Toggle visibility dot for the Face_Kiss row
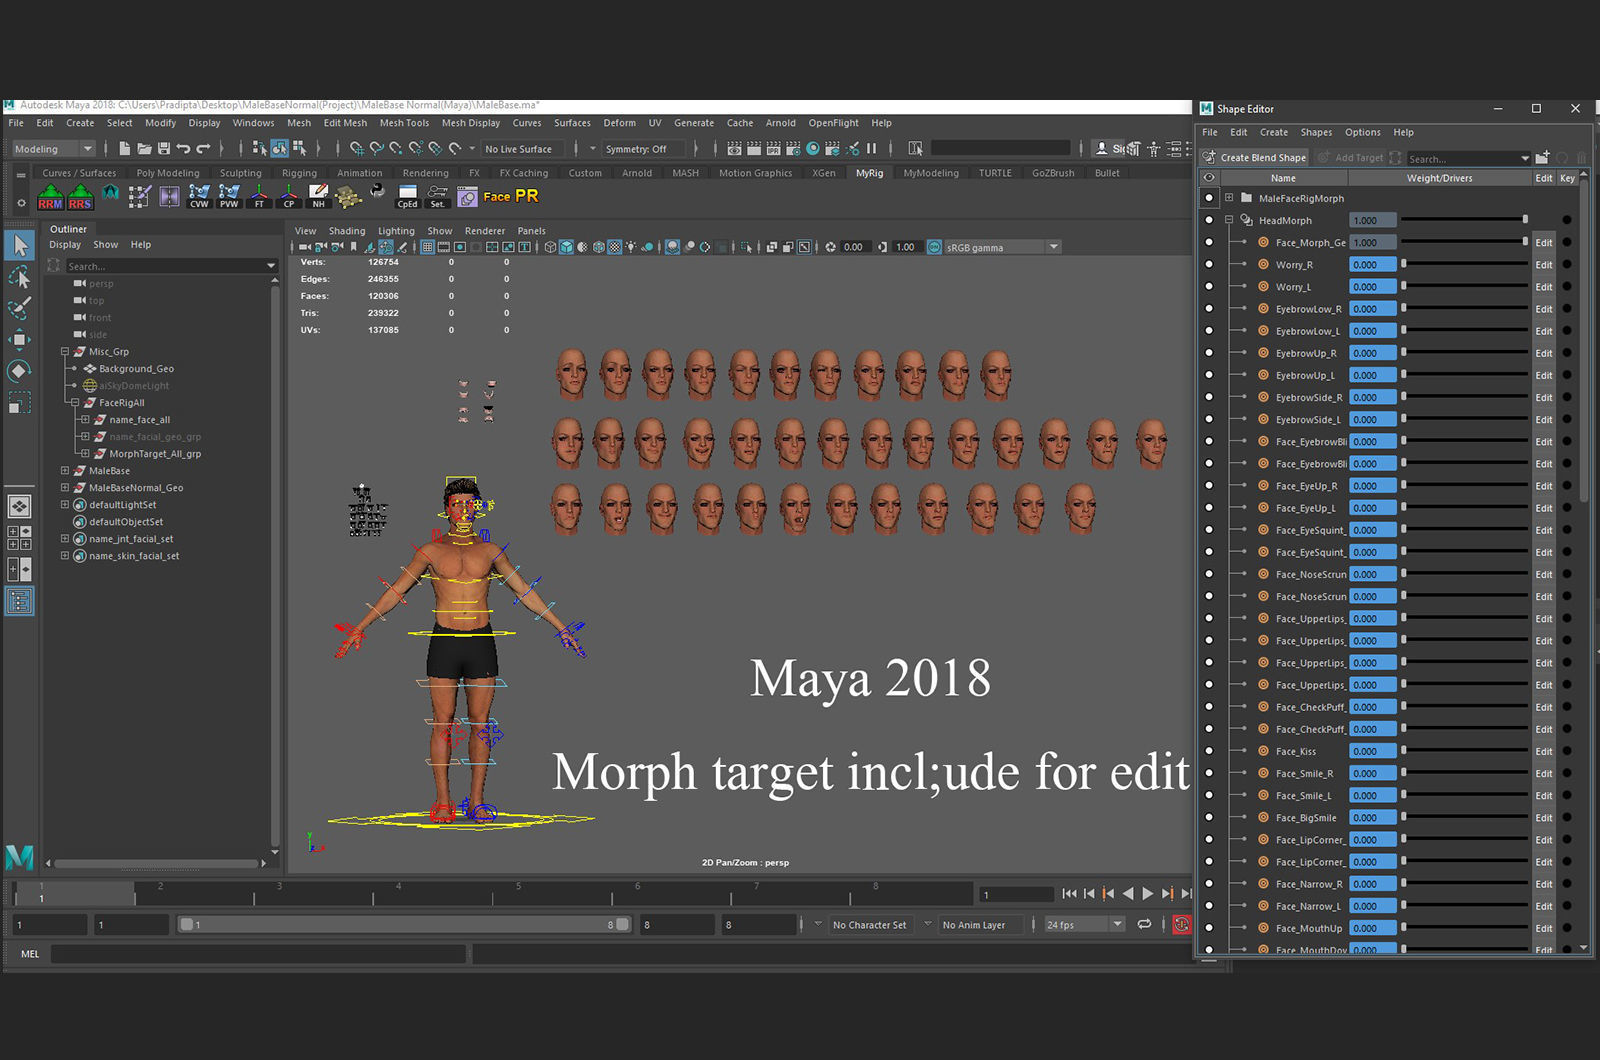Screen dimensions: 1600x1060 point(1209,751)
